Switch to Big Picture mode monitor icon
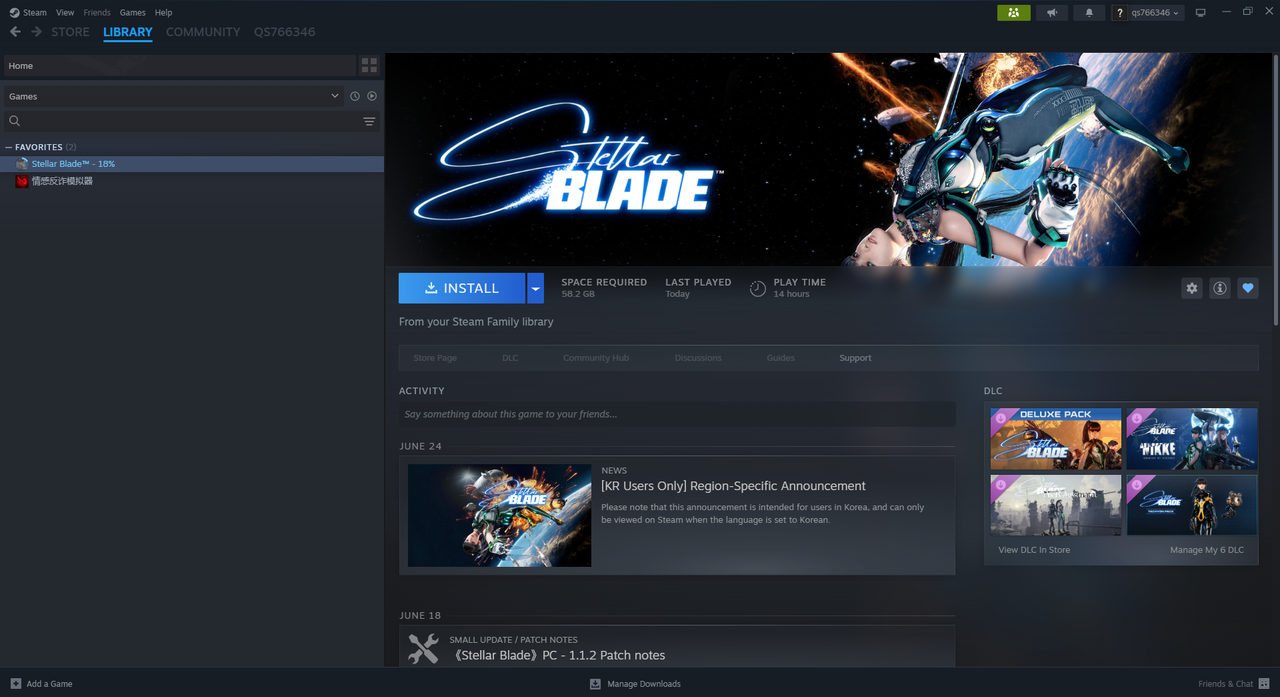 coord(1201,13)
